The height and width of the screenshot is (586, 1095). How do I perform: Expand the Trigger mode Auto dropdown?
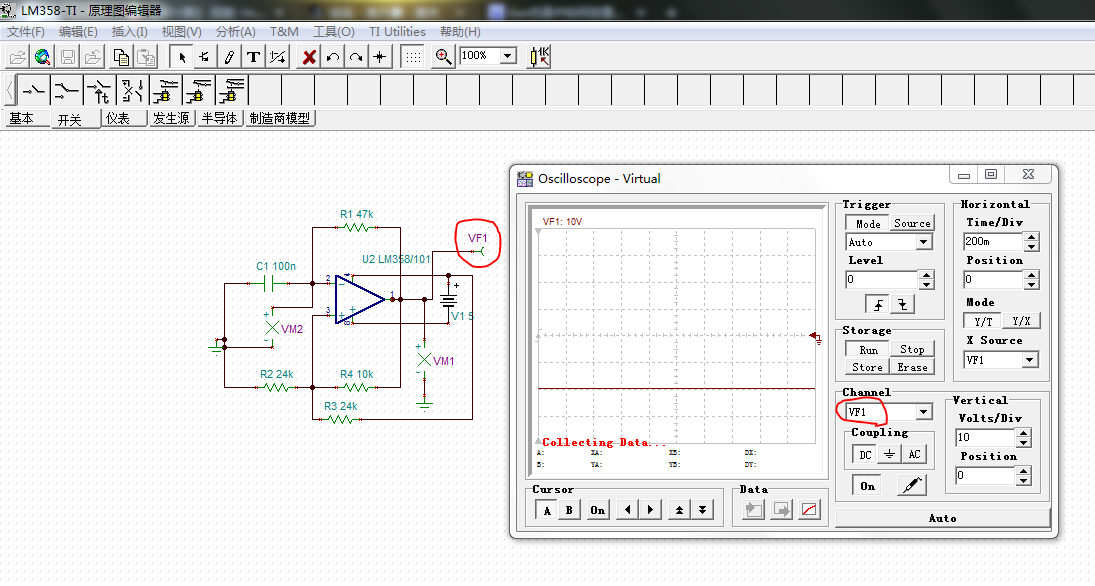point(923,242)
